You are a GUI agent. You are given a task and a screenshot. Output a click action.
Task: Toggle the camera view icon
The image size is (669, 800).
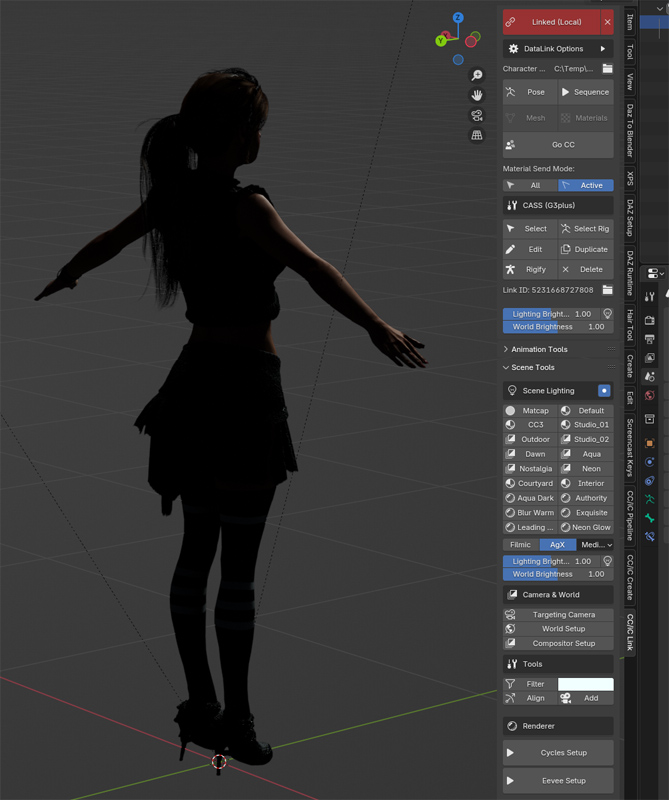coord(477,115)
